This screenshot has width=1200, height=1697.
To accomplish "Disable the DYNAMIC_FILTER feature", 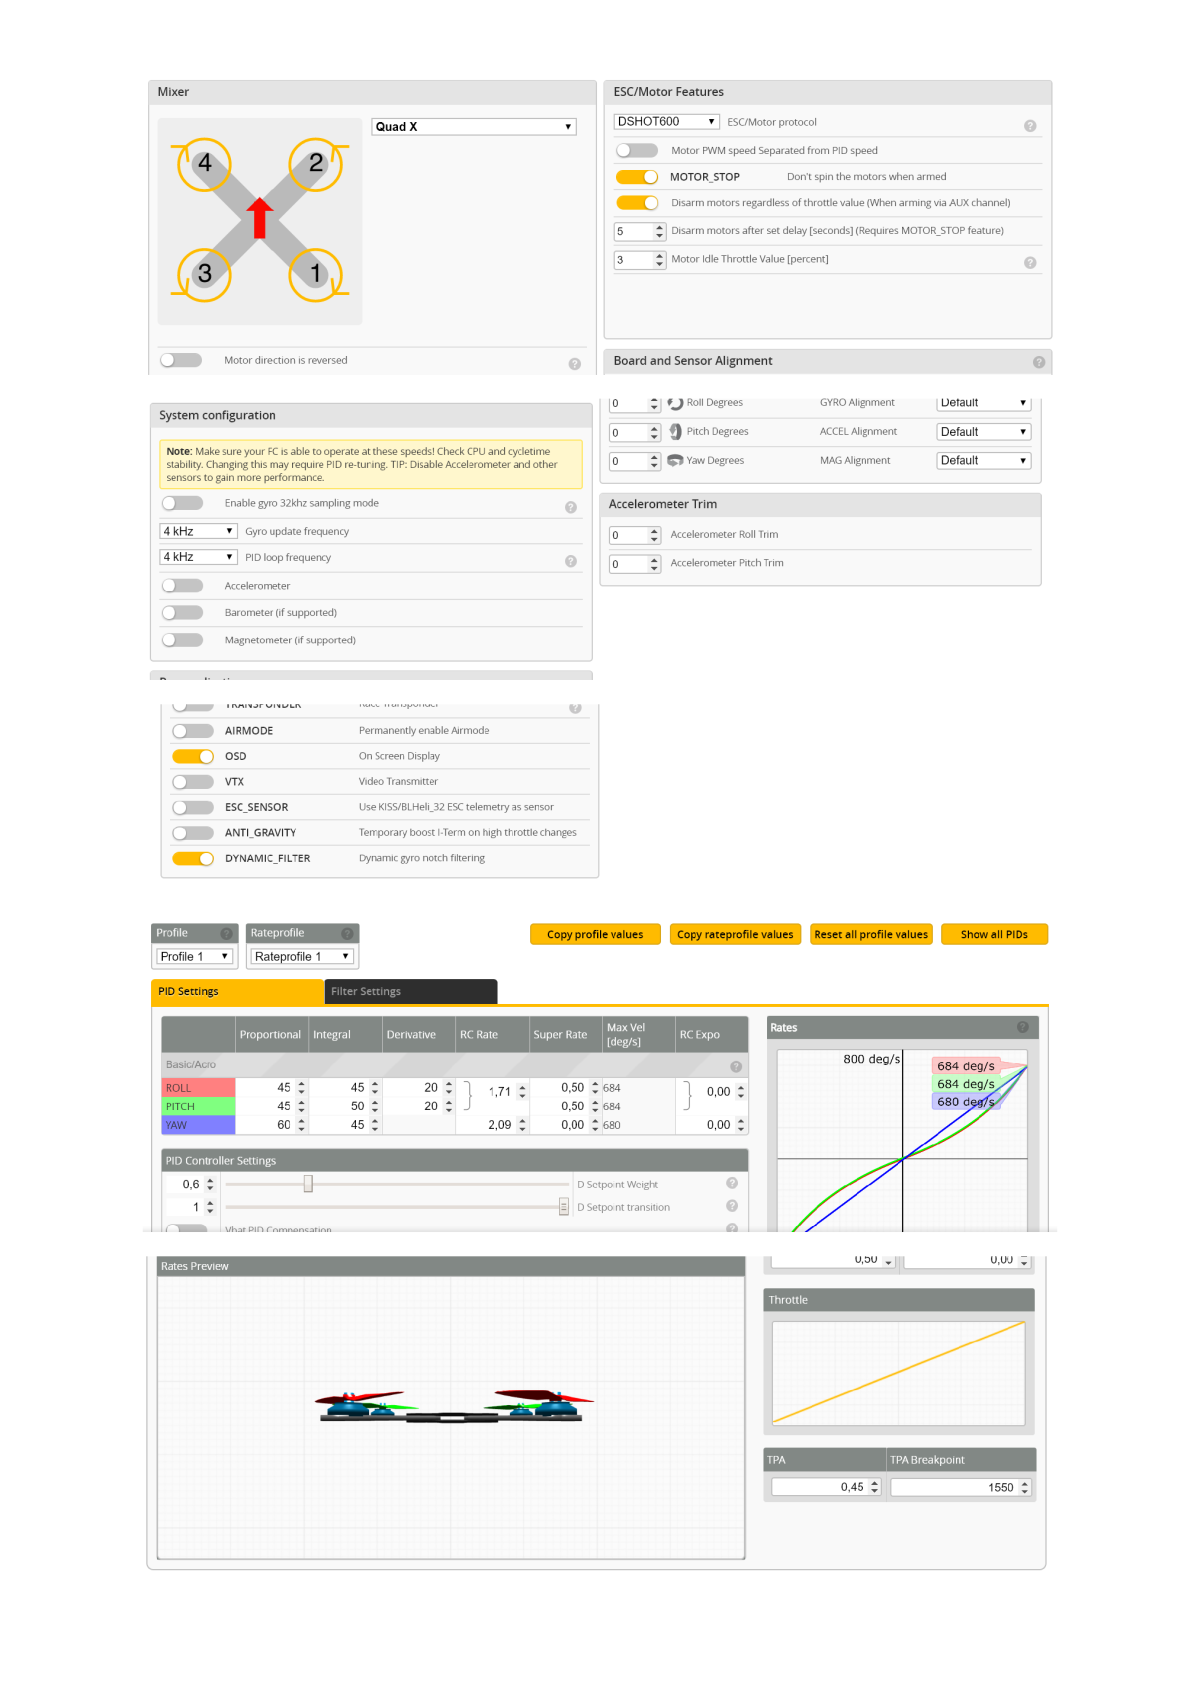I will coord(193,859).
